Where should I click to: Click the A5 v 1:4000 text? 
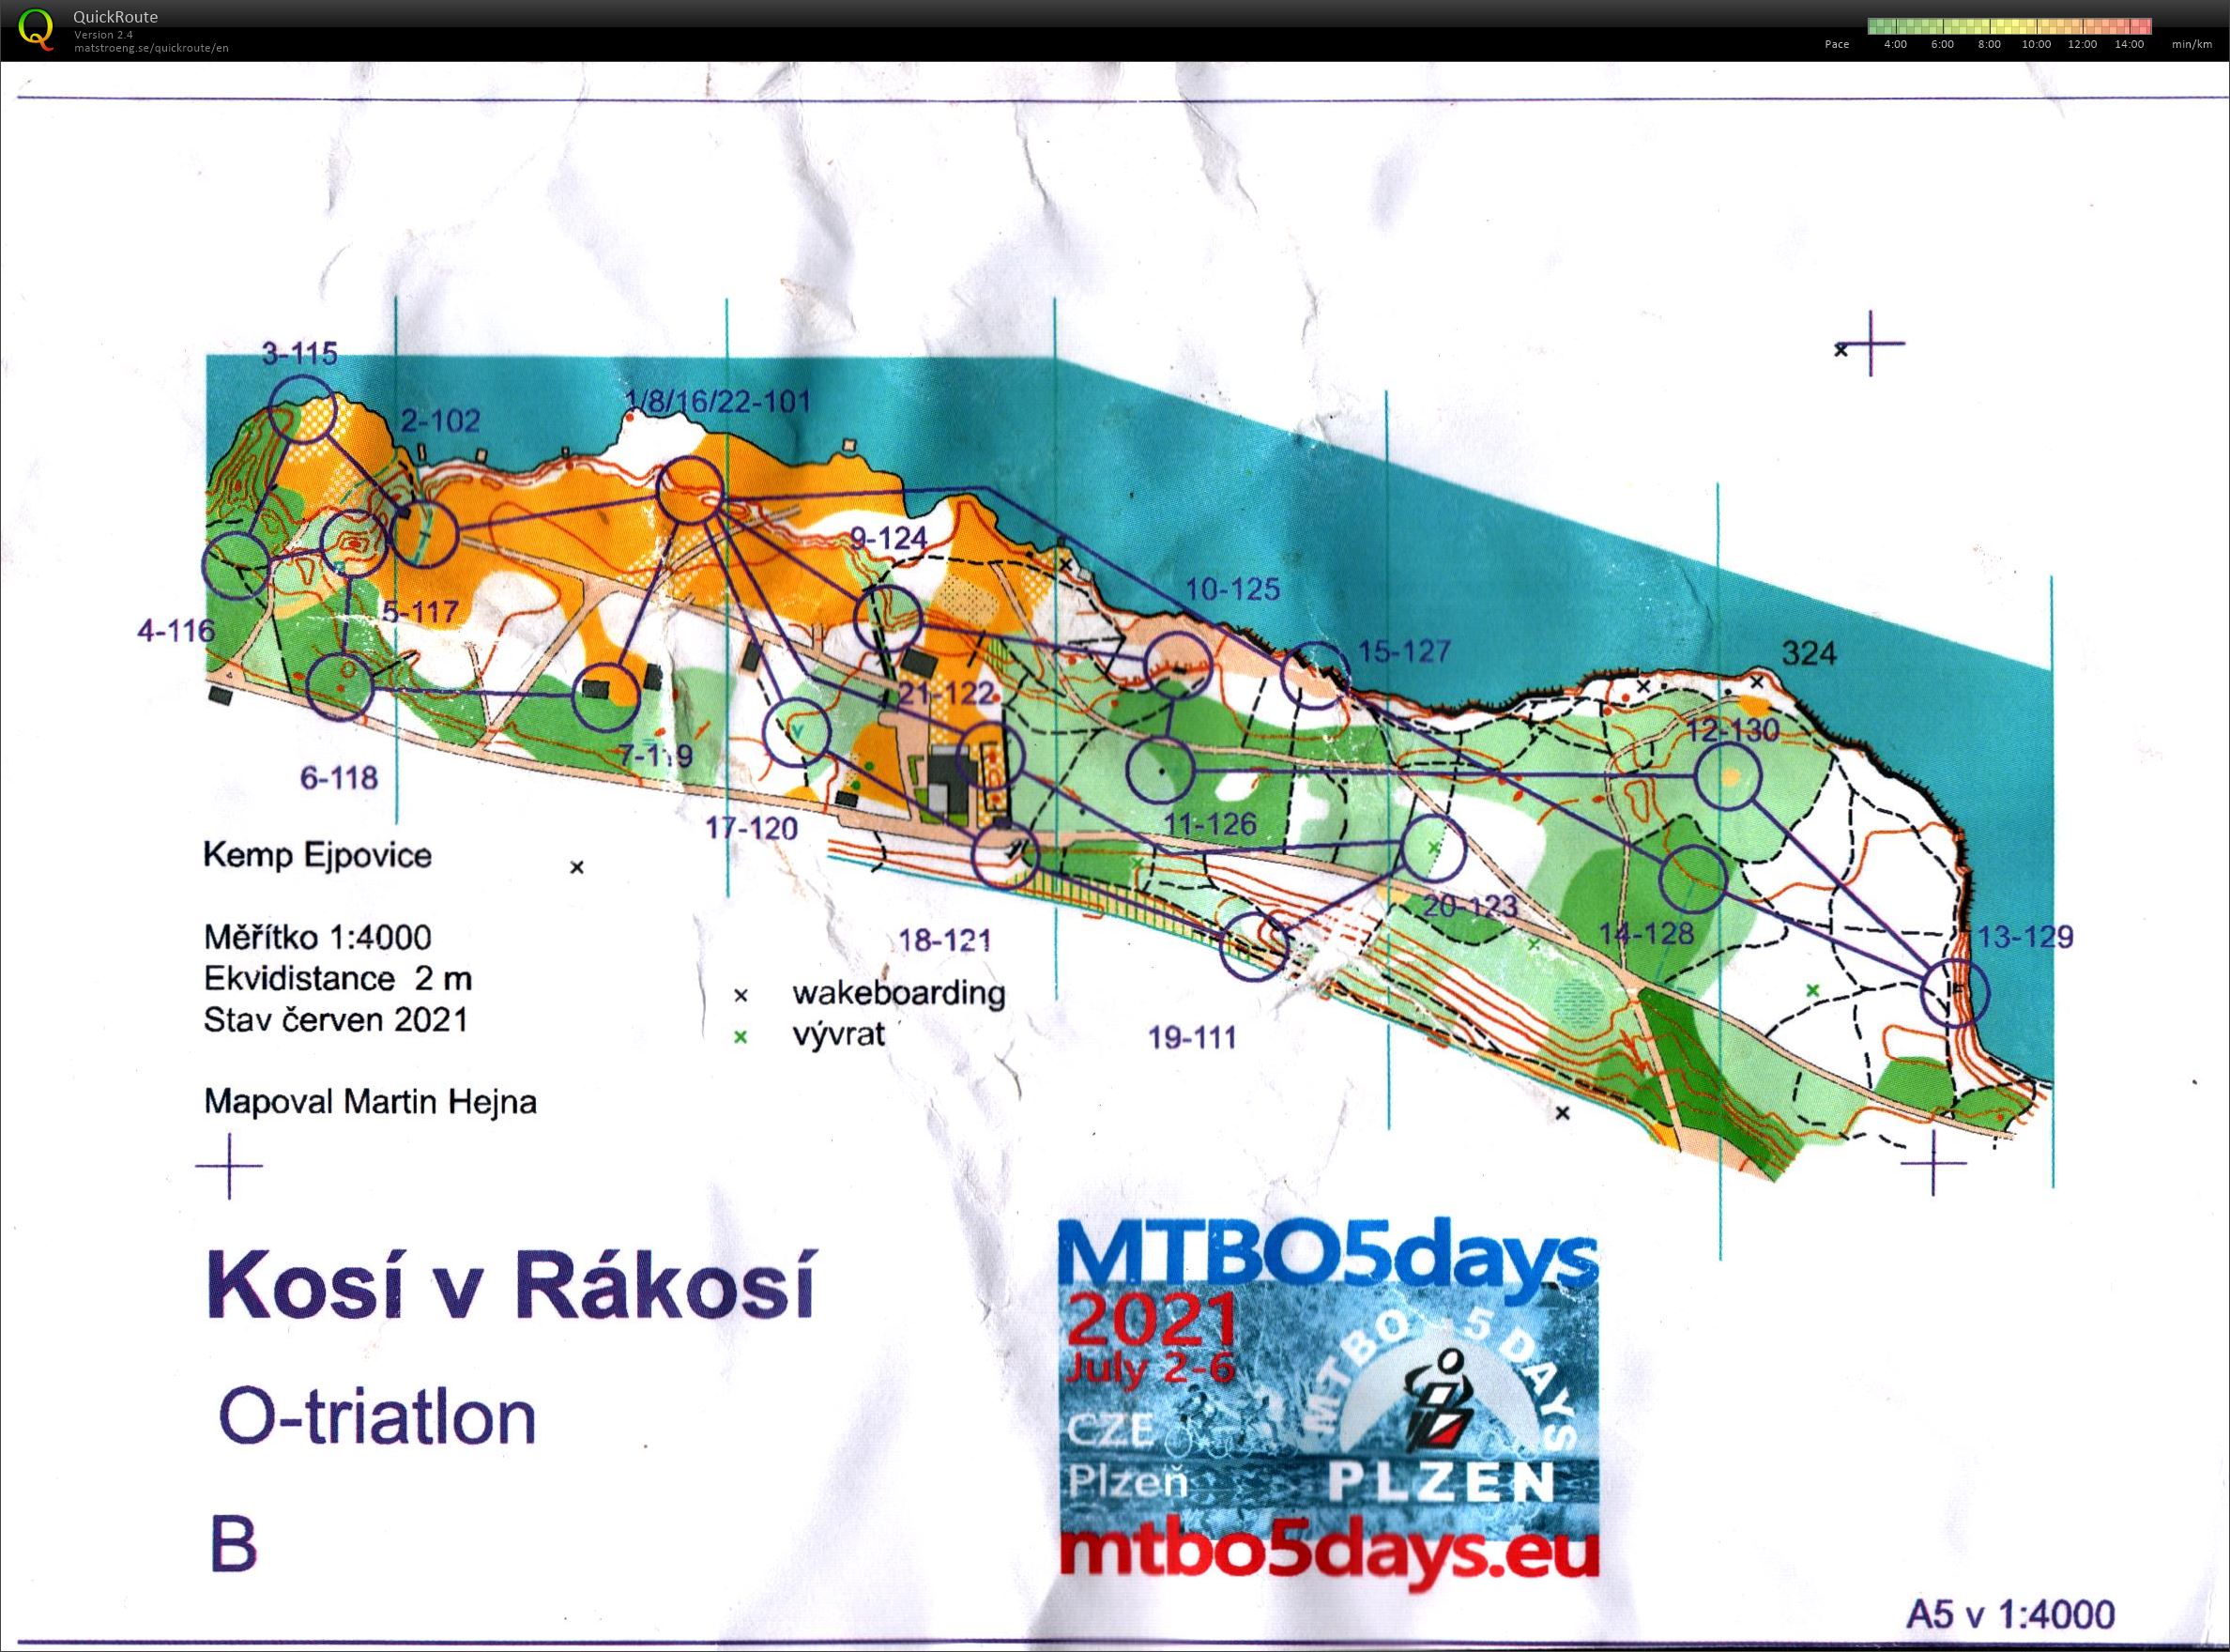point(2011,1614)
